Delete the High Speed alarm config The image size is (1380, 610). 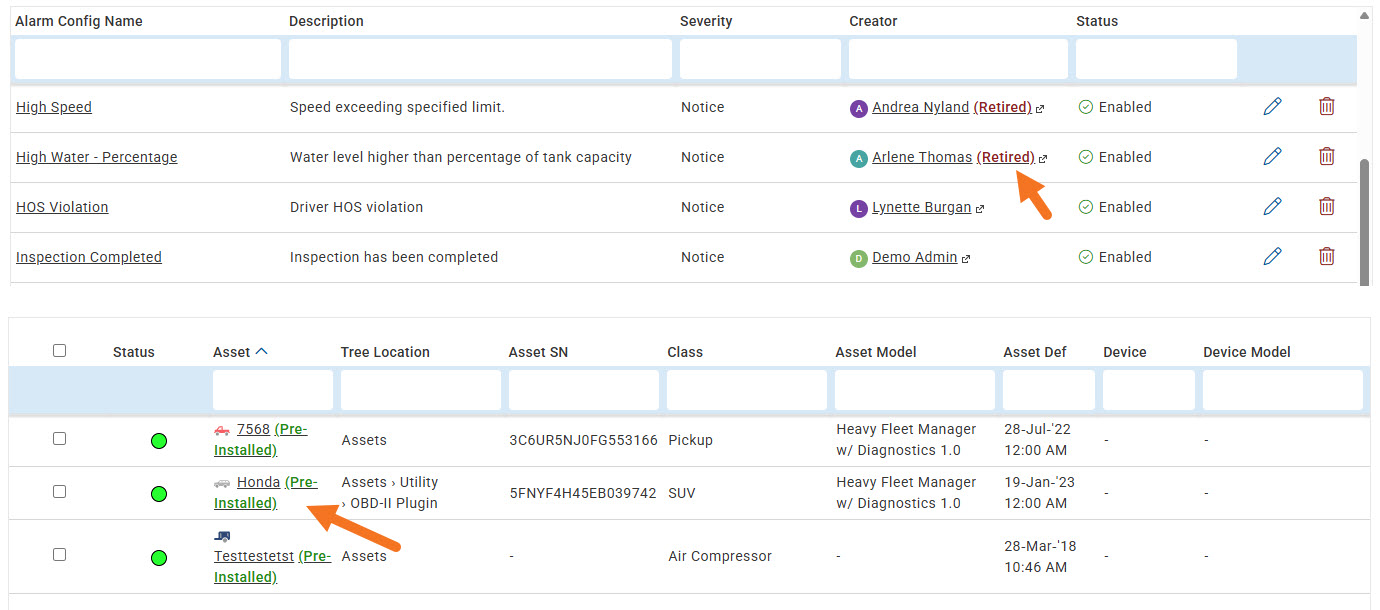point(1326,106)
